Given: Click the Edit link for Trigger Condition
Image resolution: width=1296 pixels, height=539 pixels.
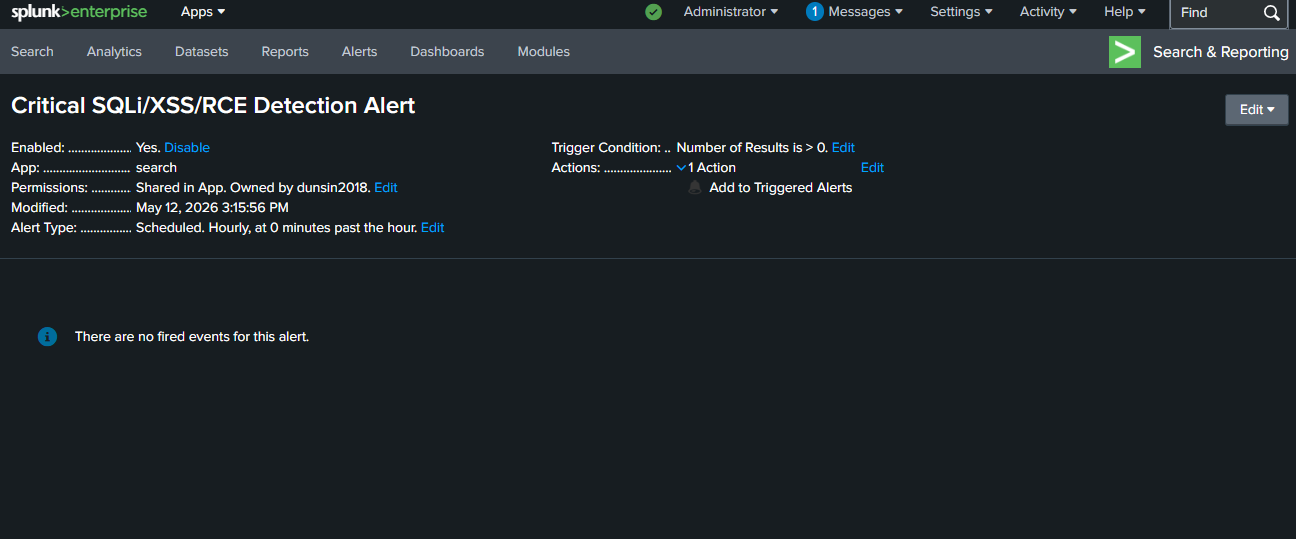Looking at the screenshot, I should [x=843, y=148].
